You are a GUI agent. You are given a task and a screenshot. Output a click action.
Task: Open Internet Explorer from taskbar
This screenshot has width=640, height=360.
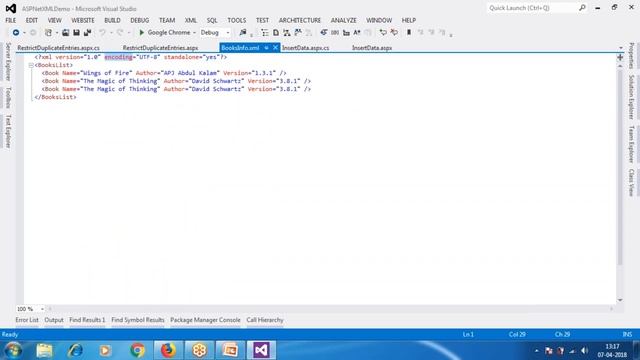tap(75, 350)
